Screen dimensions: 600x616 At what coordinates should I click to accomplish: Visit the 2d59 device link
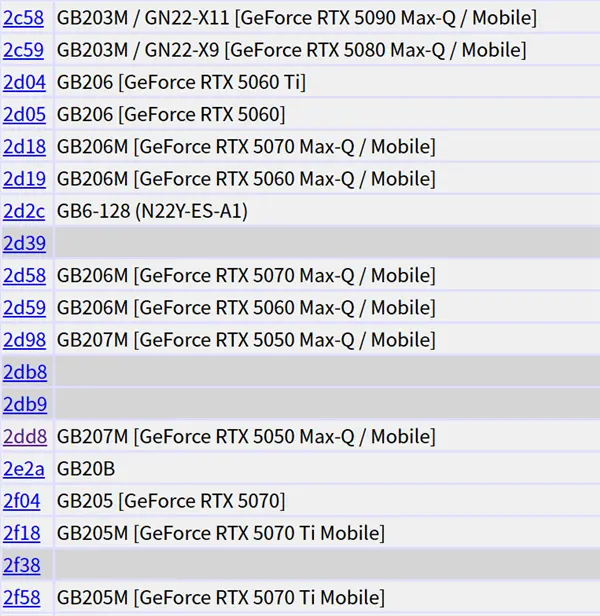24,308
